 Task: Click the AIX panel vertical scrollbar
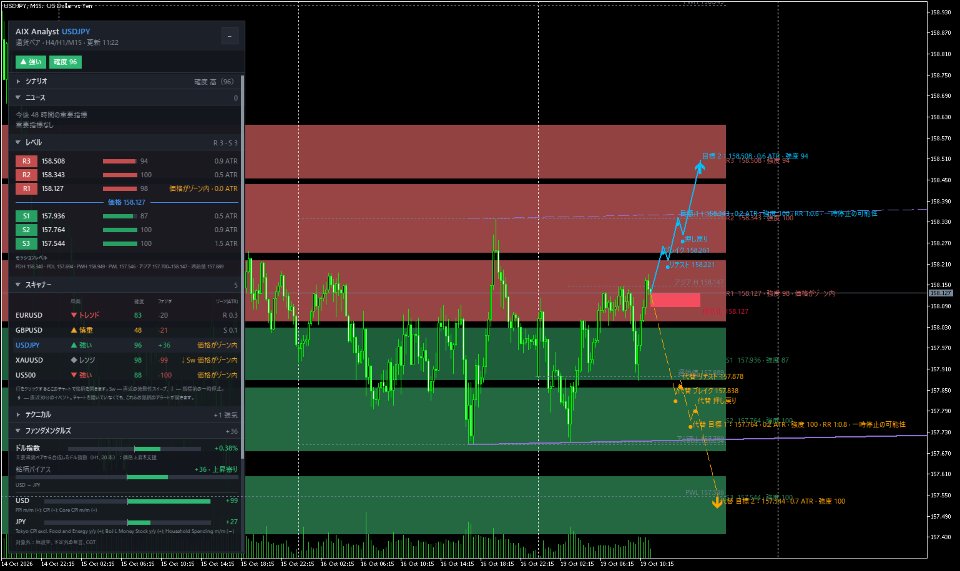click(243, 266)
